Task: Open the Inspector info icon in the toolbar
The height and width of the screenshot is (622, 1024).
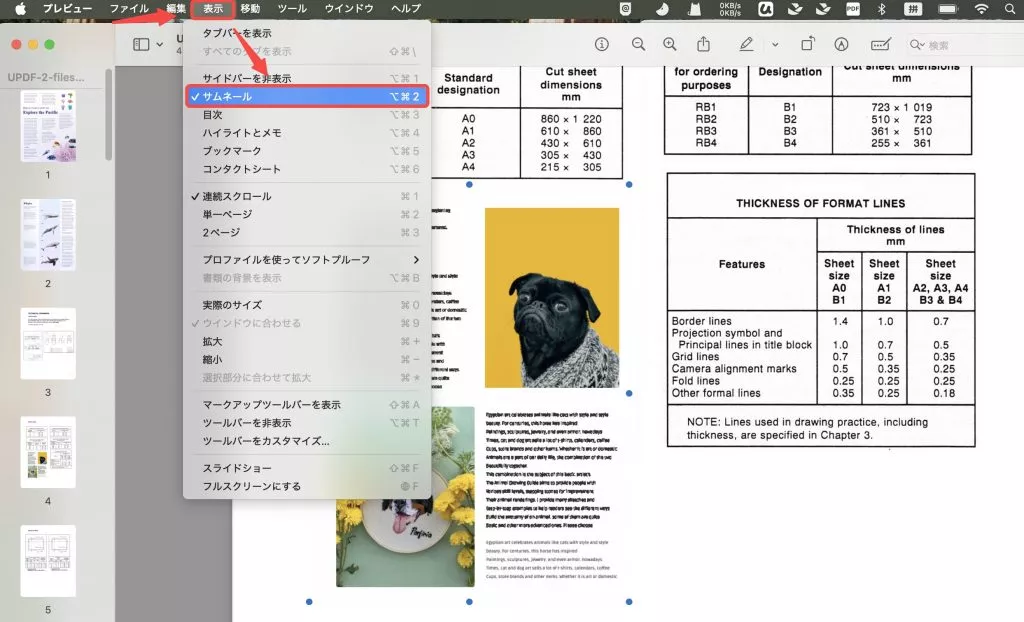Action: [x=601, y=44]
